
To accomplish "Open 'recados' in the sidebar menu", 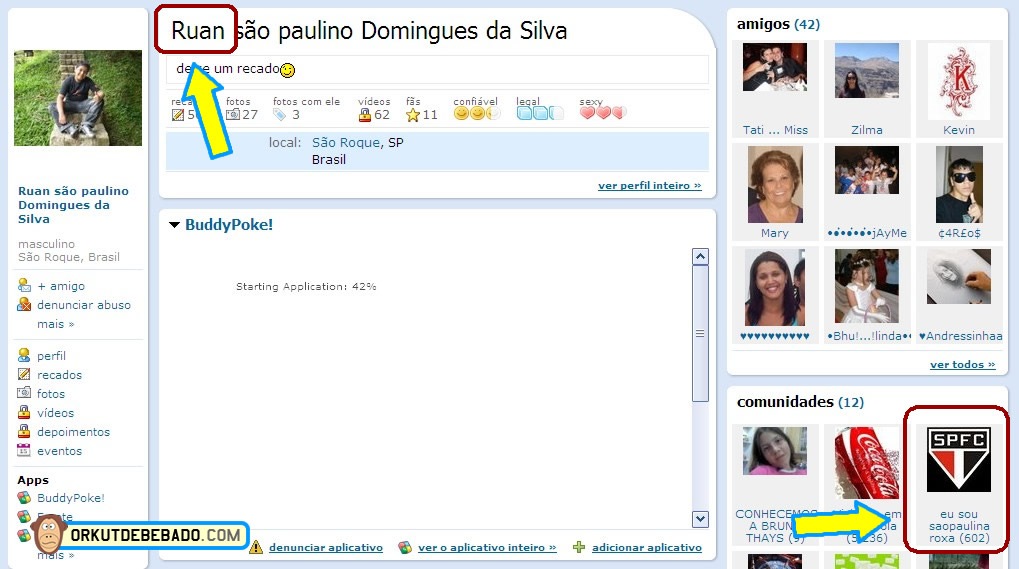I will pyautogui.click(x=59, y=375).
